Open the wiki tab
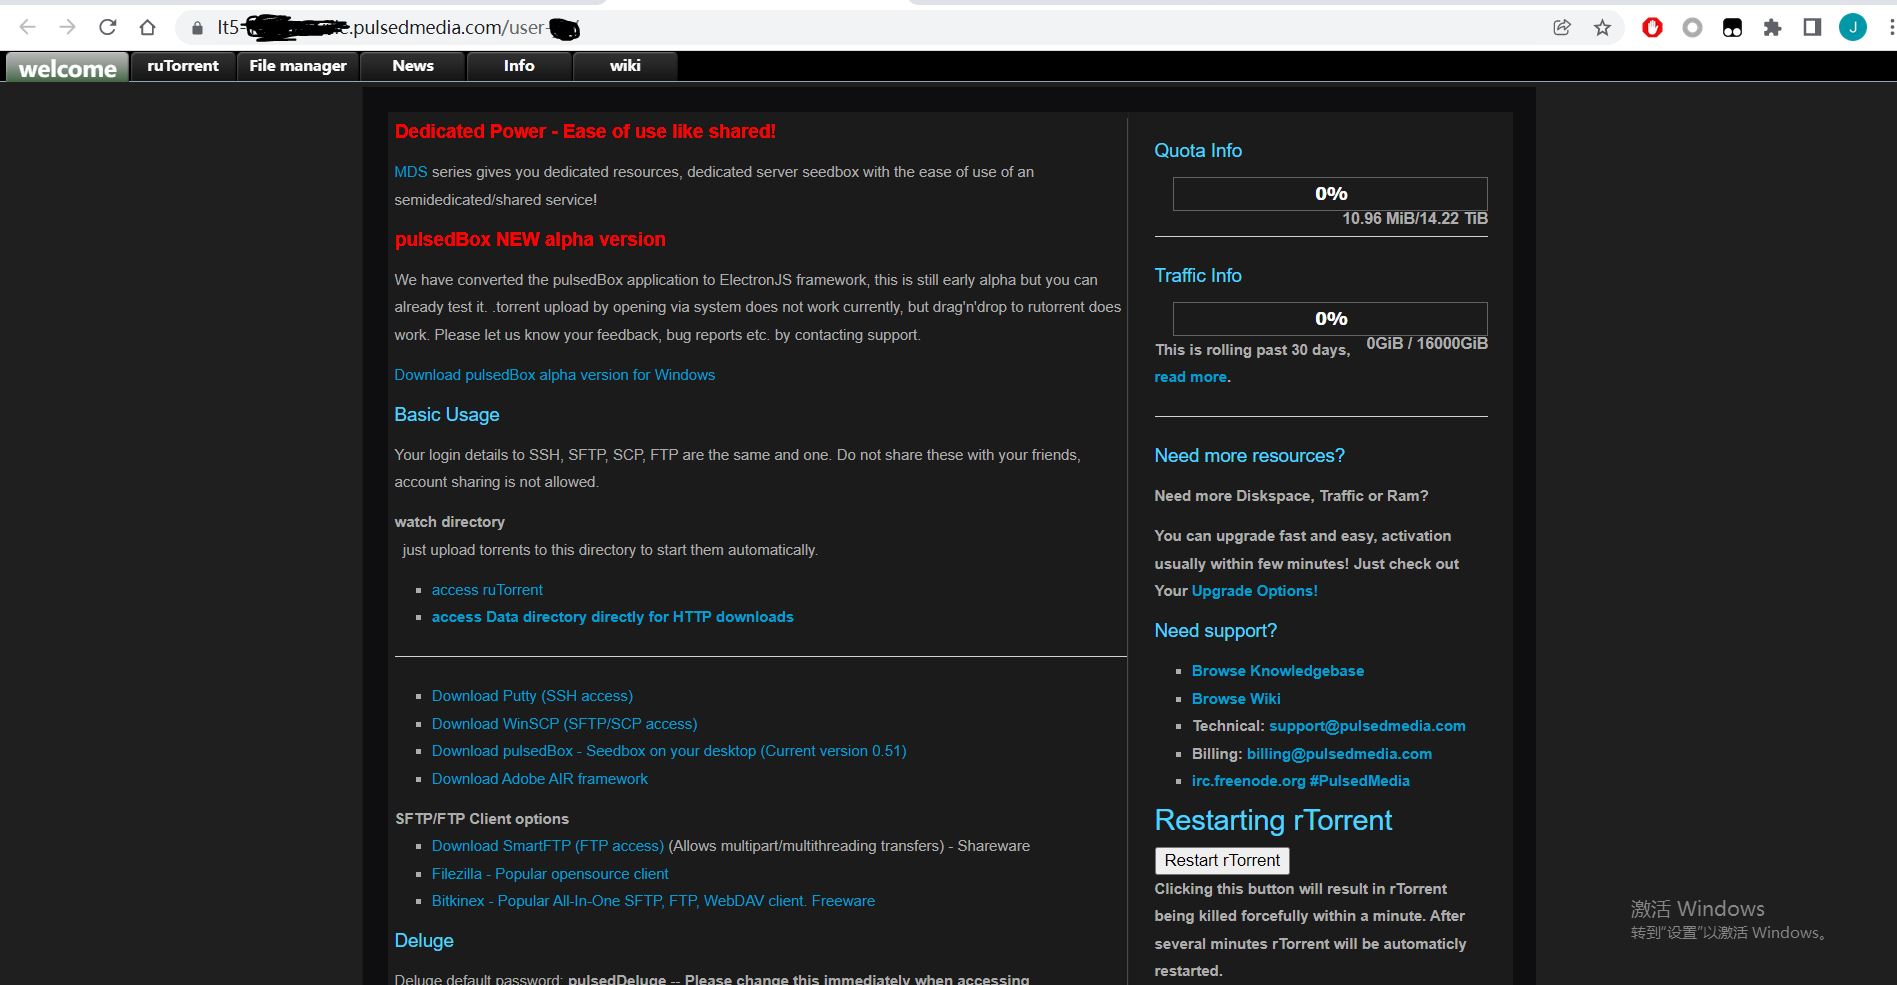1897x985 pixels. 625,66
